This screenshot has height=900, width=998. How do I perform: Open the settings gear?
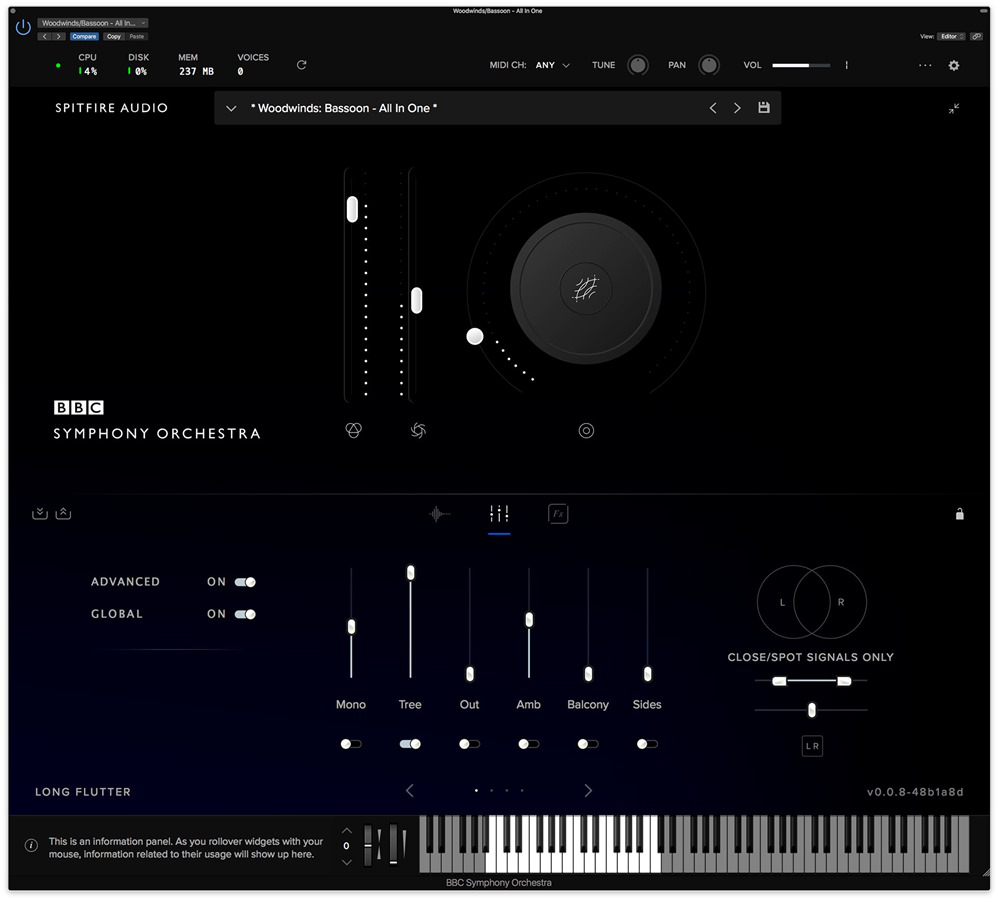953,65
